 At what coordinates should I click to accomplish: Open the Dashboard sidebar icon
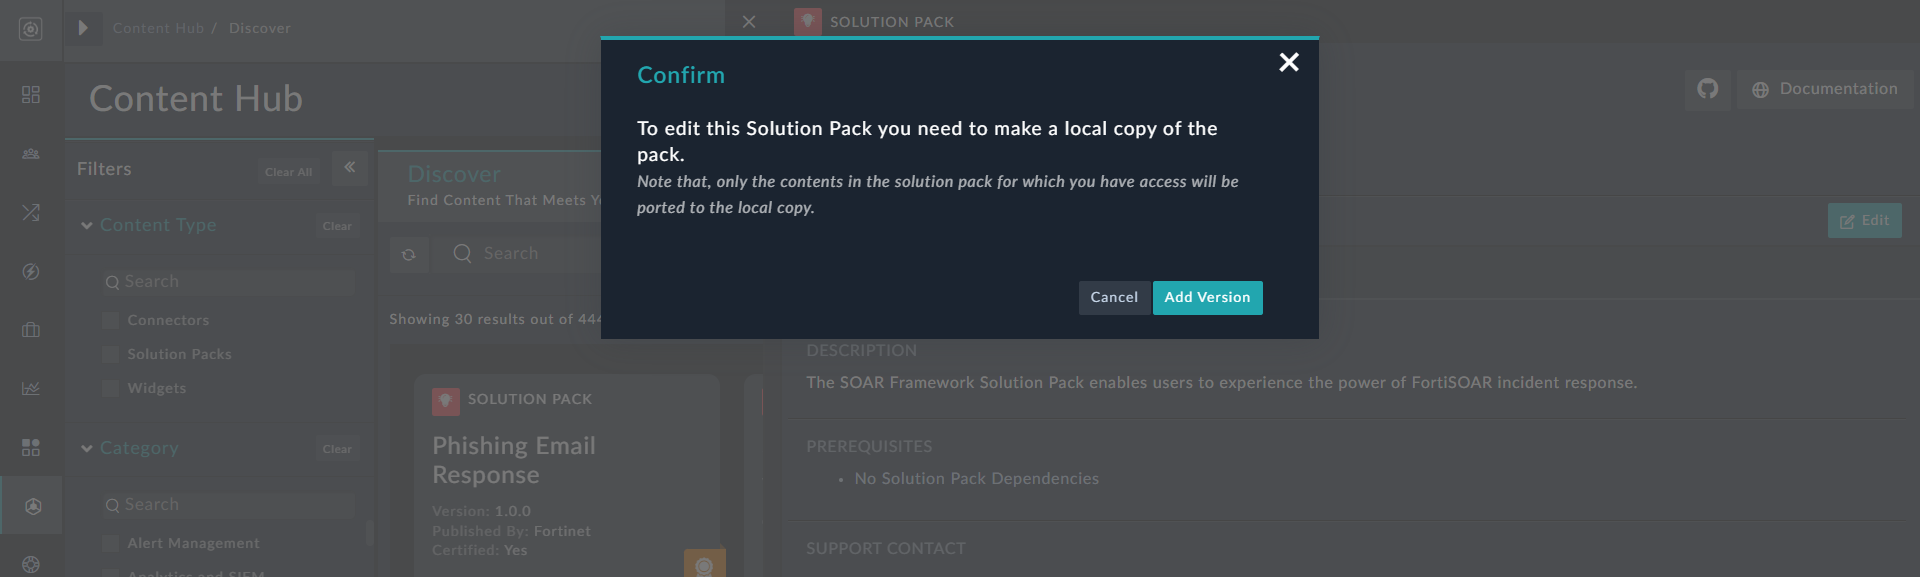pyautogui.click(x=31, y=94)
